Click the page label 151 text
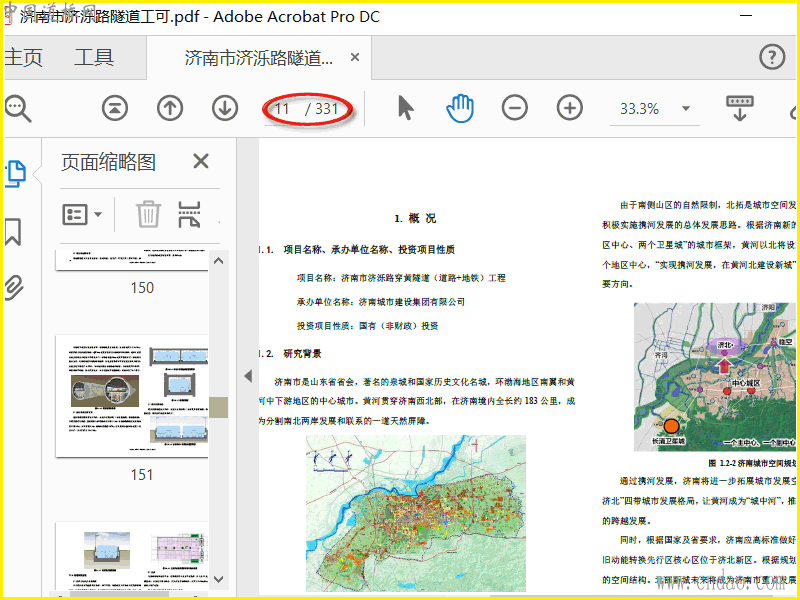Image resolution: width=800 pixels, height=600 pixels. (142, 474)
